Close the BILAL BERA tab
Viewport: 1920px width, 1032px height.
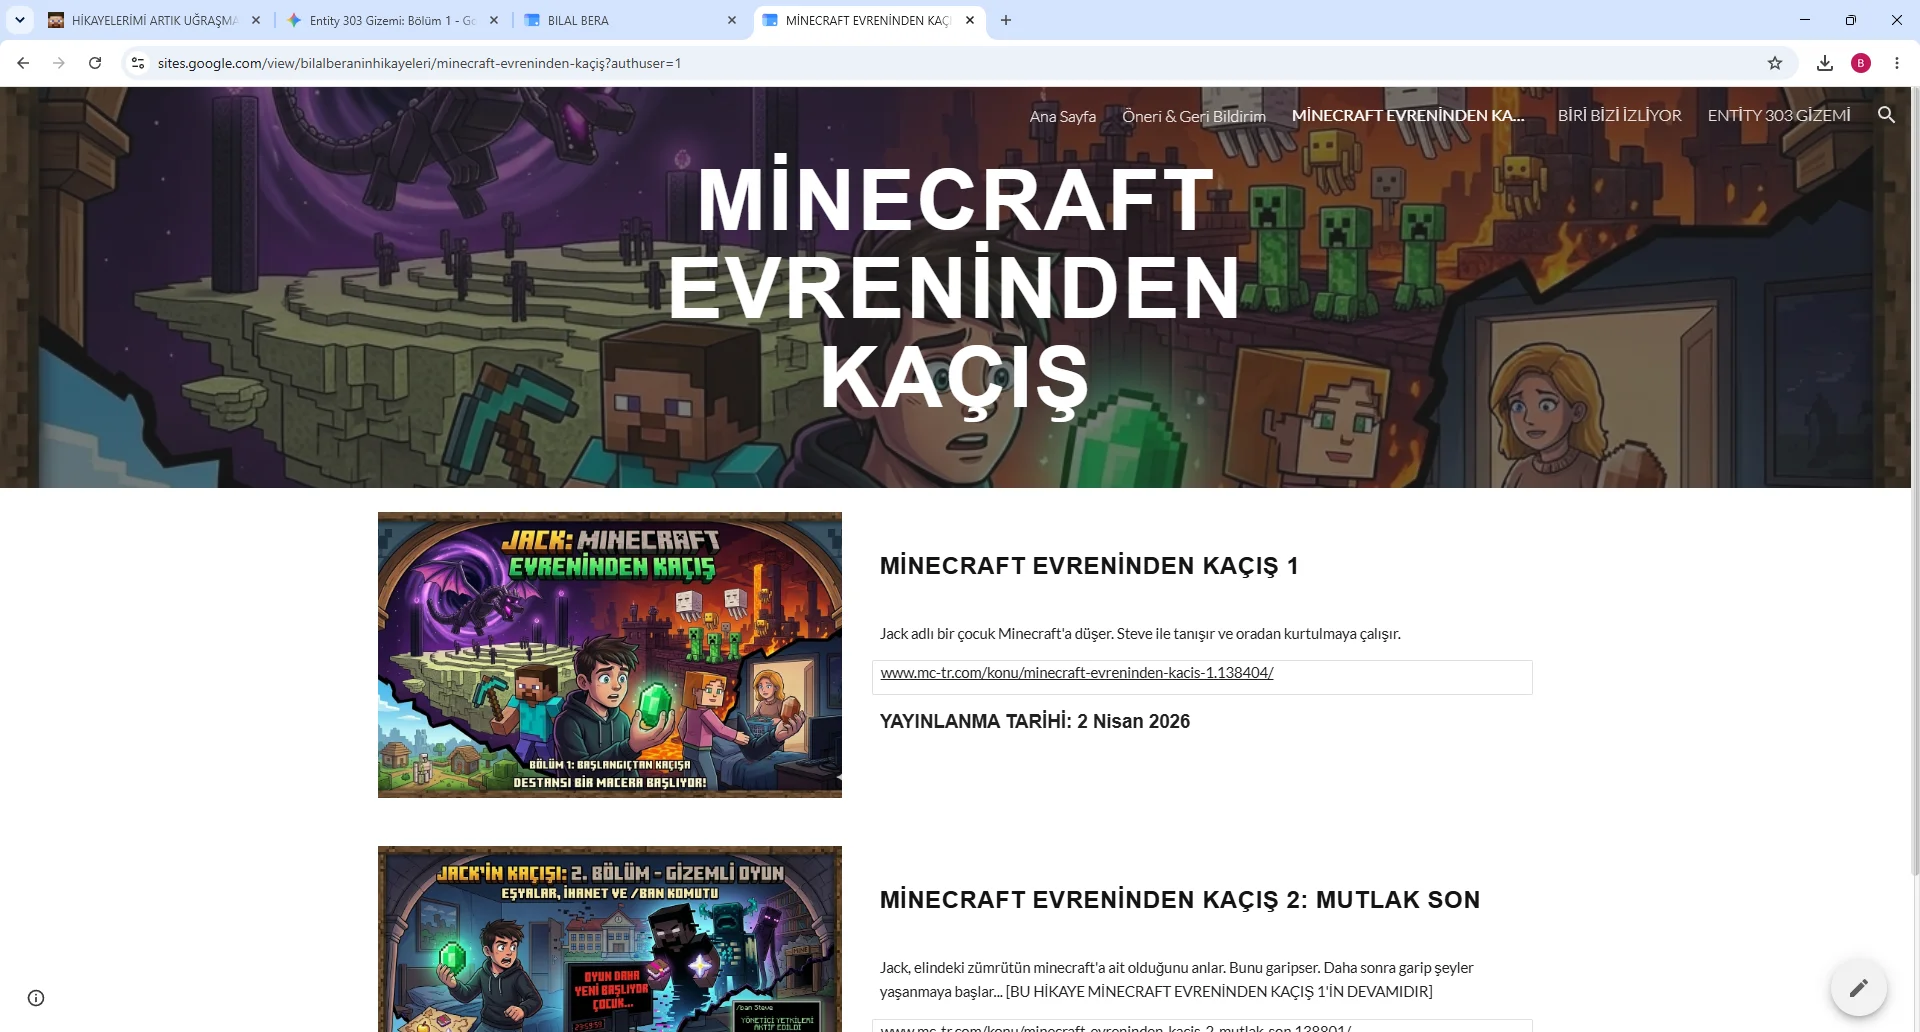pos(732,20)
